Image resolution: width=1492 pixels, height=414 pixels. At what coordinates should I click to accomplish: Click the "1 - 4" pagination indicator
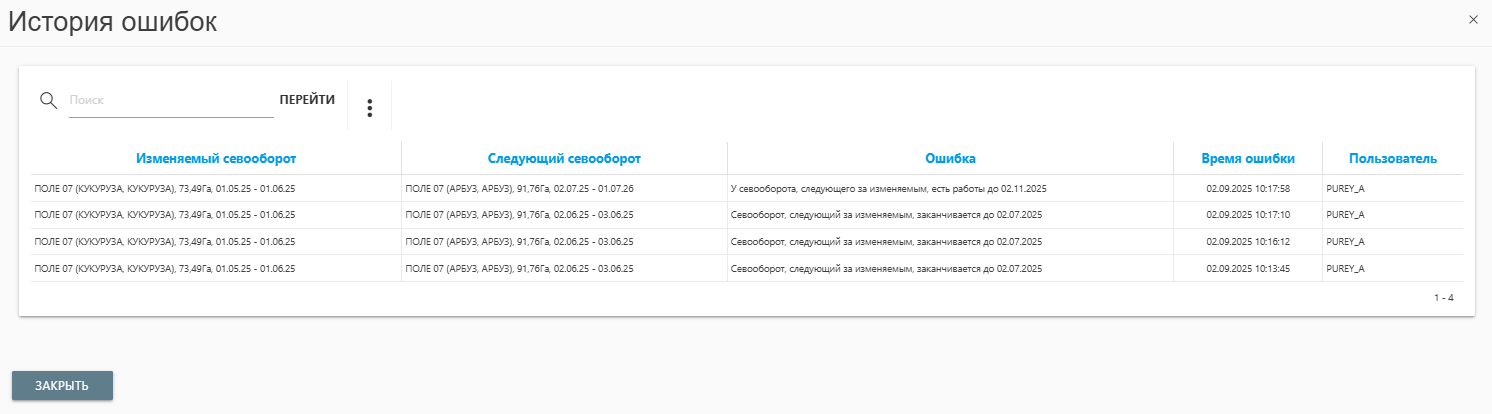click(x=1443, y=298)
